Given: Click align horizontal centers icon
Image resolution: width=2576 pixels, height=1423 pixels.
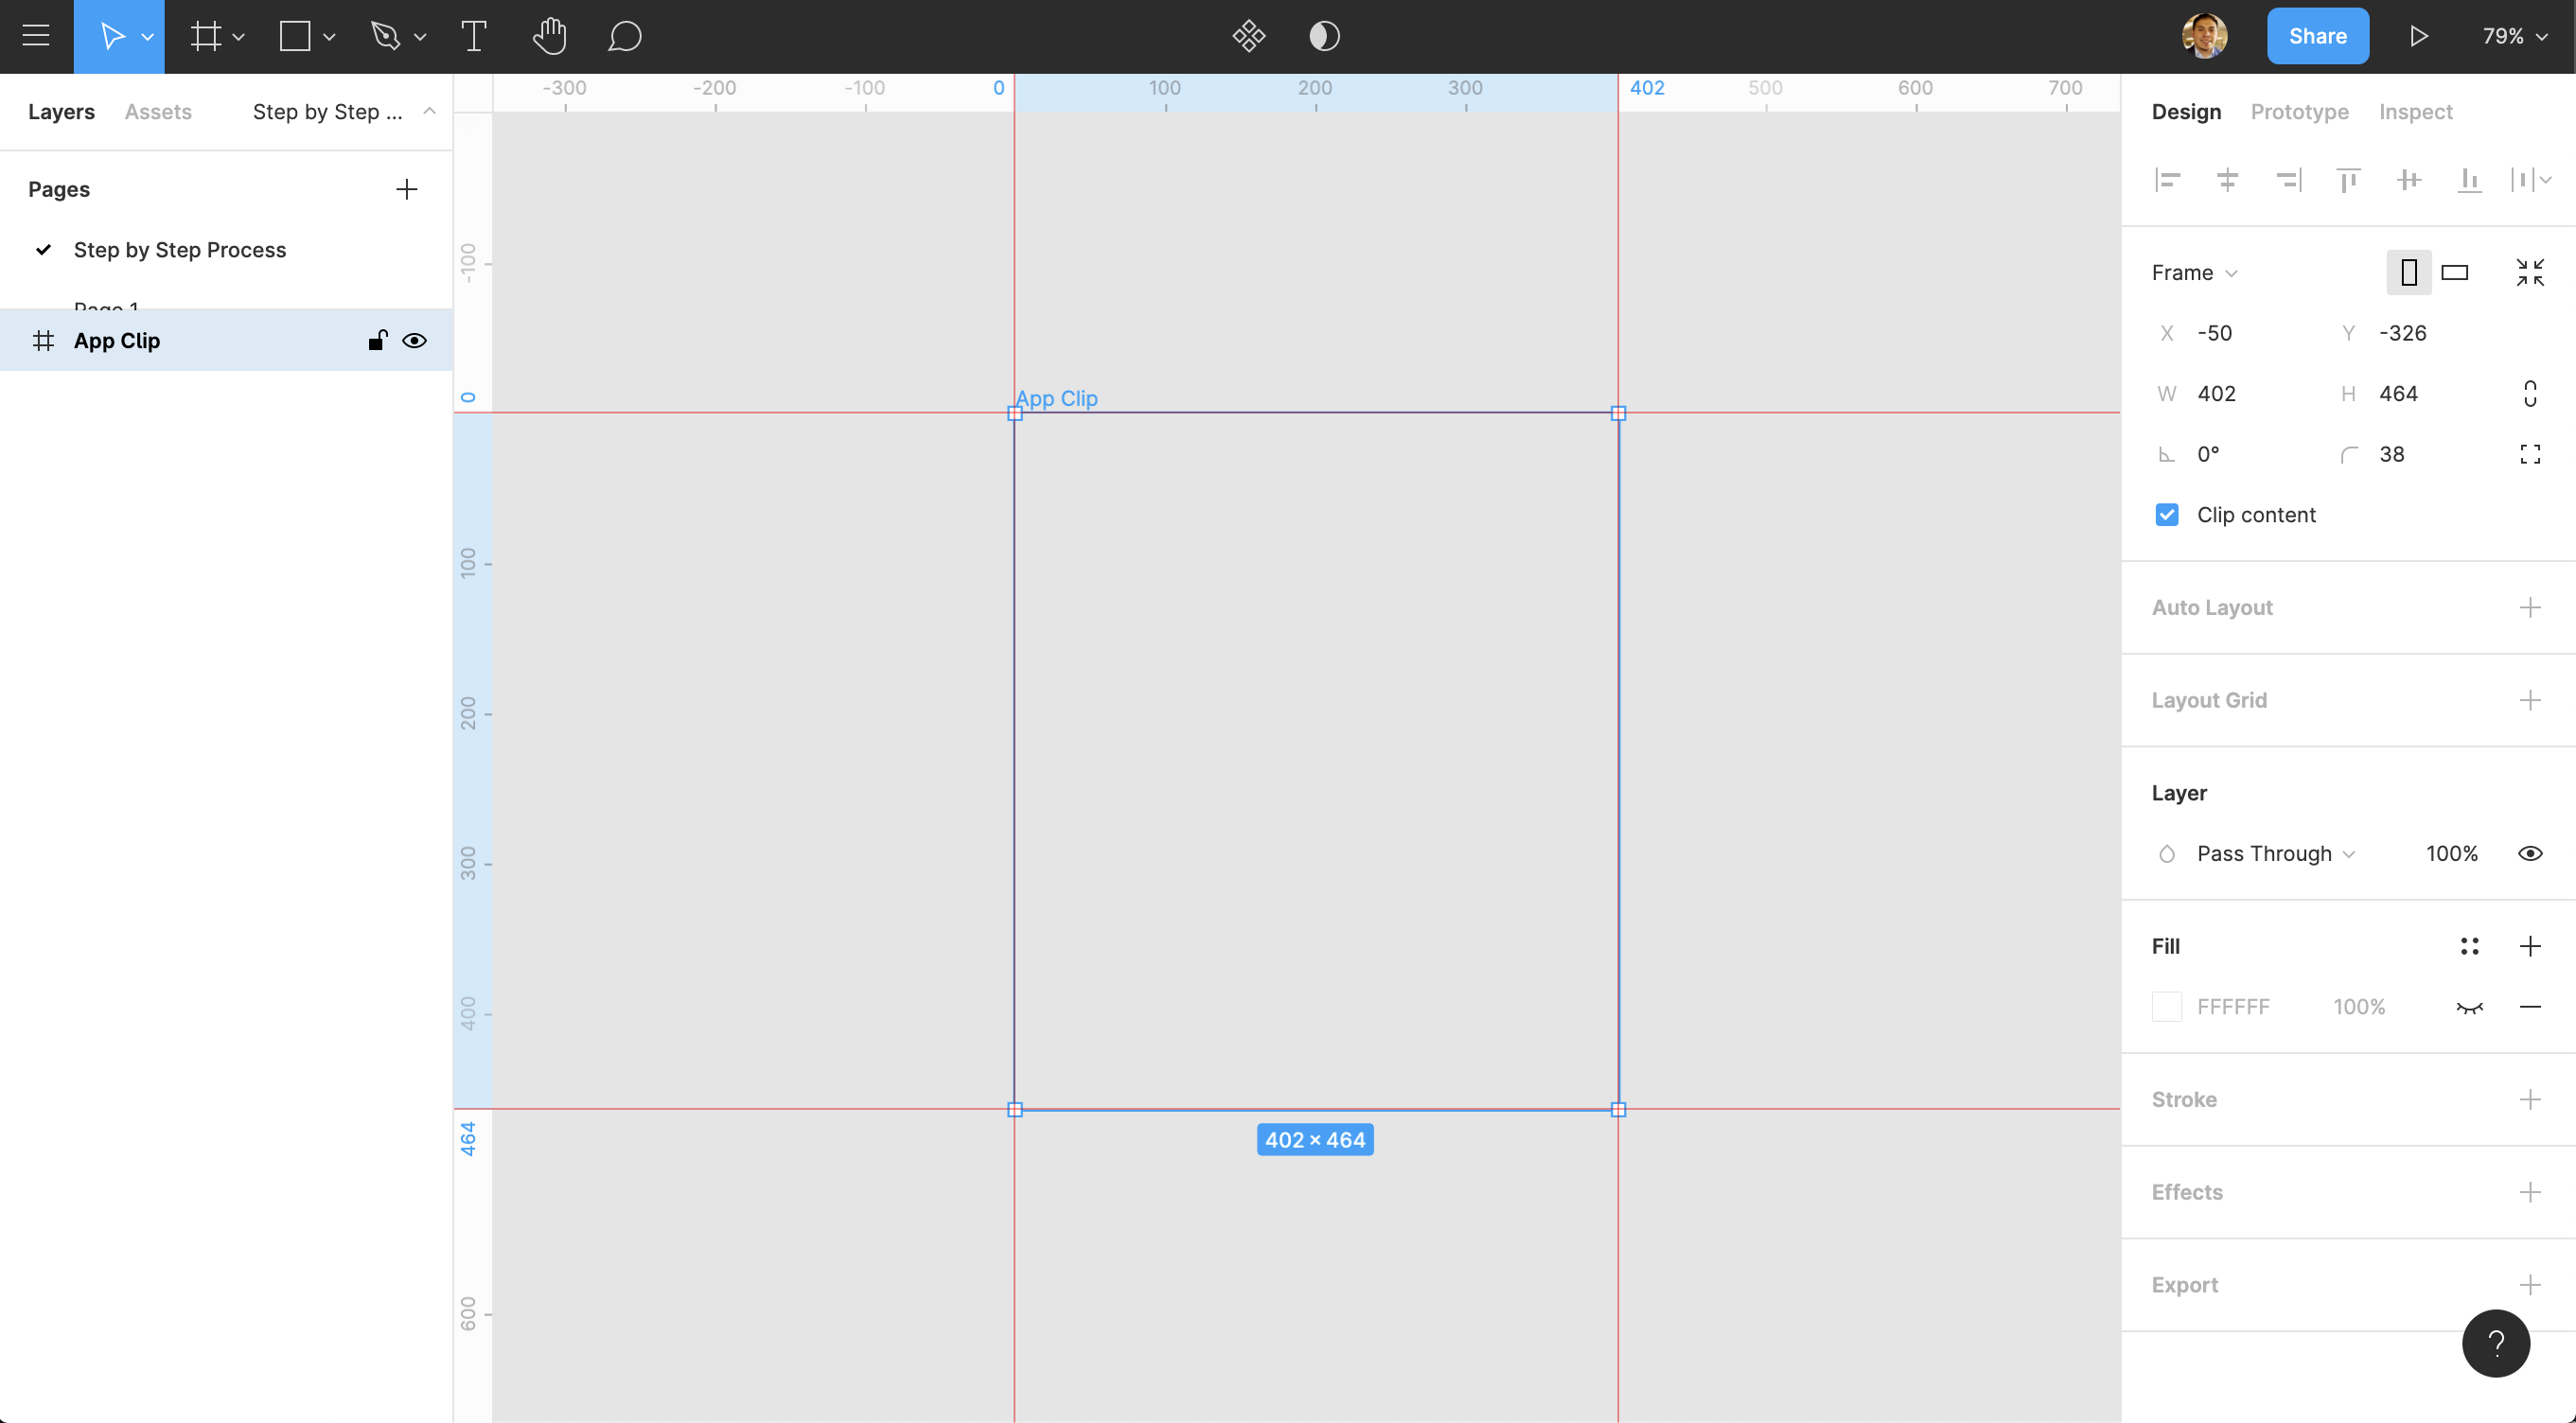Looking at the screenshot, I should (x=2227, y=180).
